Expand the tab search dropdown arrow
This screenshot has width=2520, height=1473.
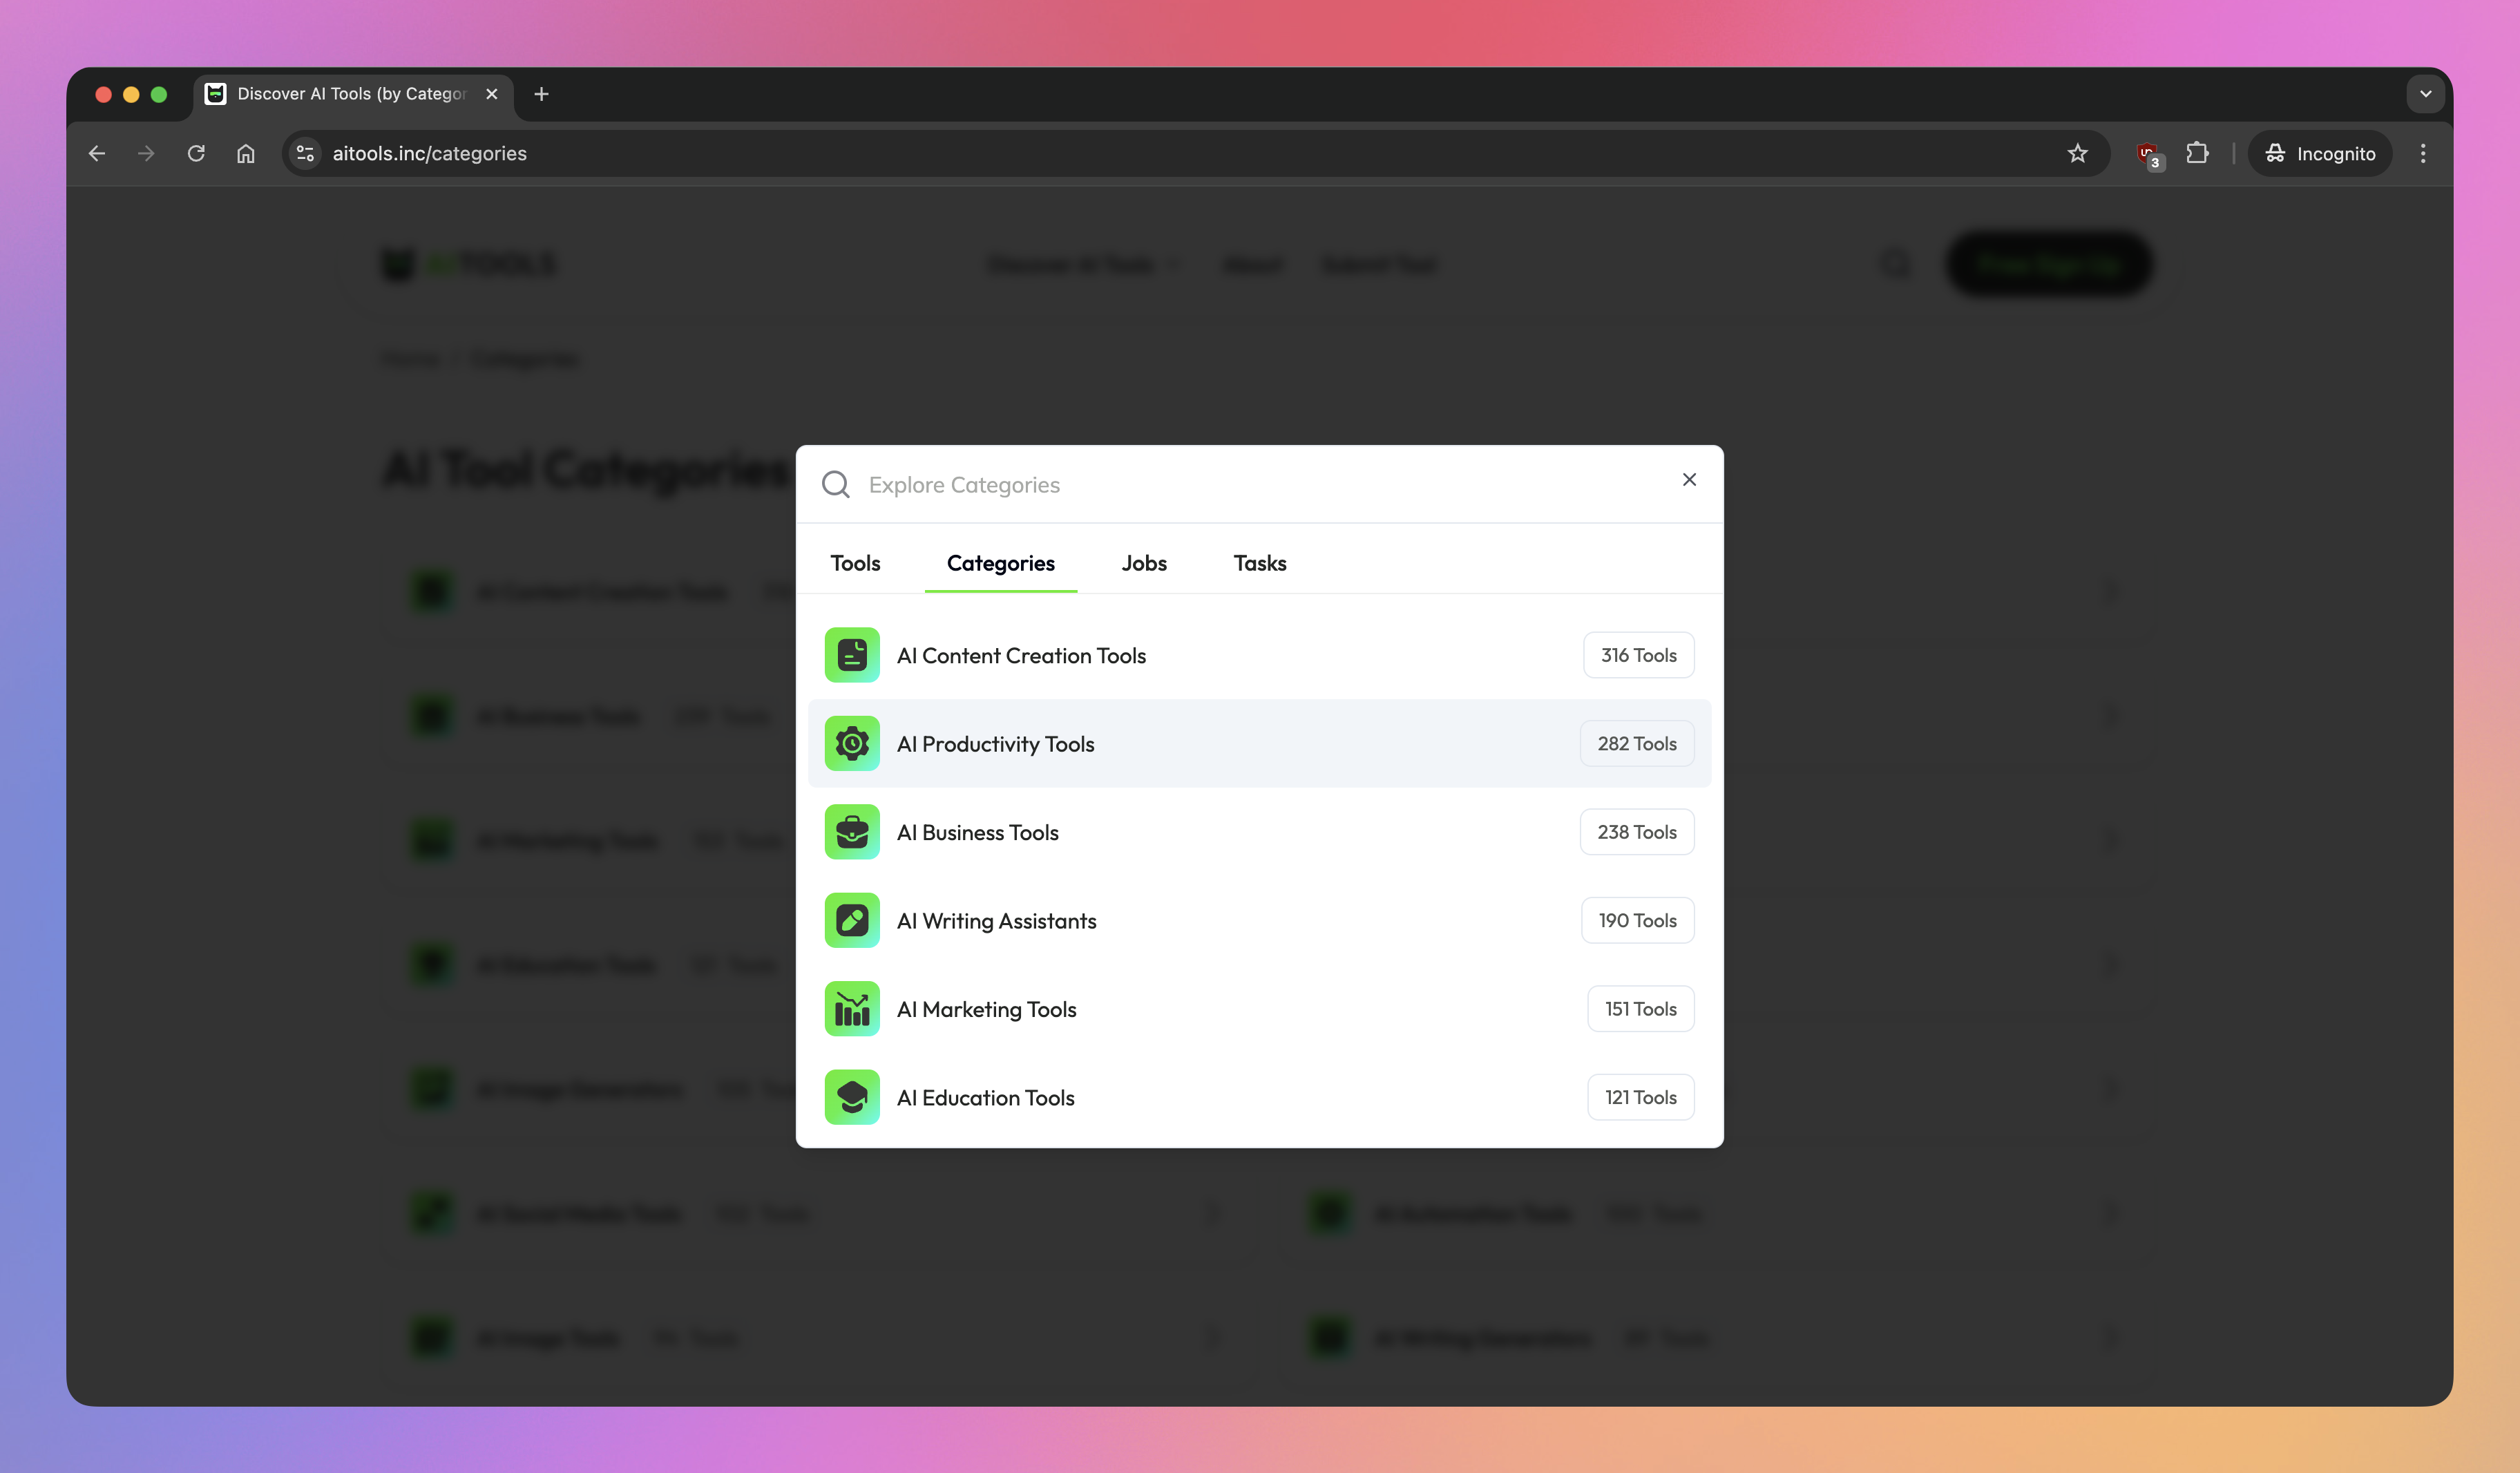pos(2425,94)
